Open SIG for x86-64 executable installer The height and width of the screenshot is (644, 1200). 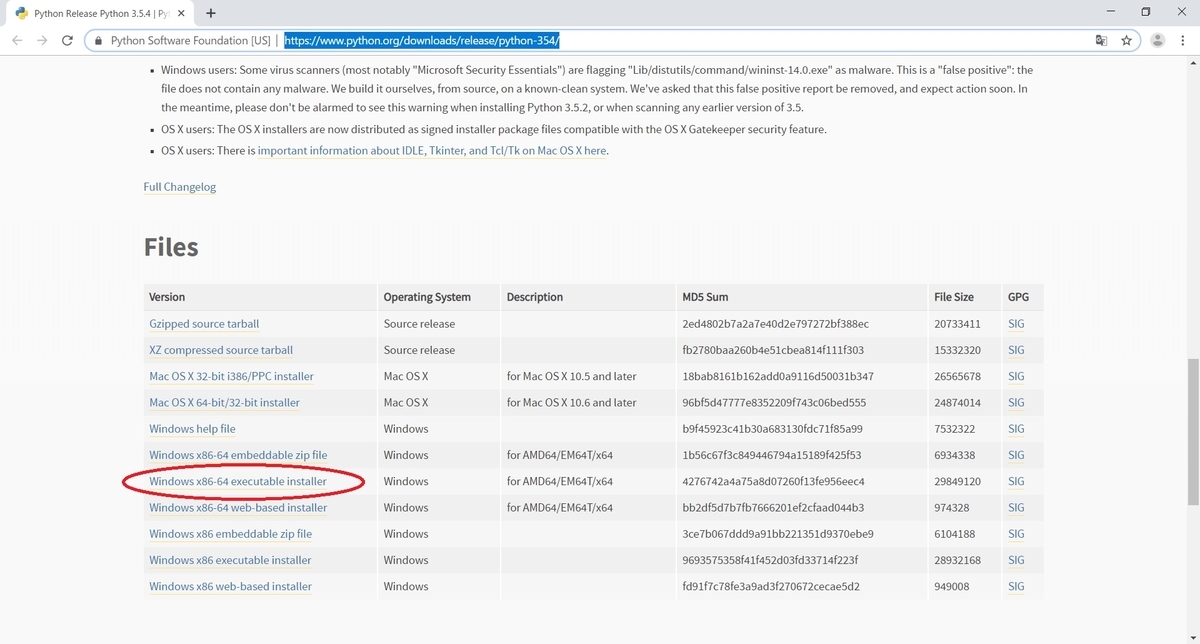1016,481
